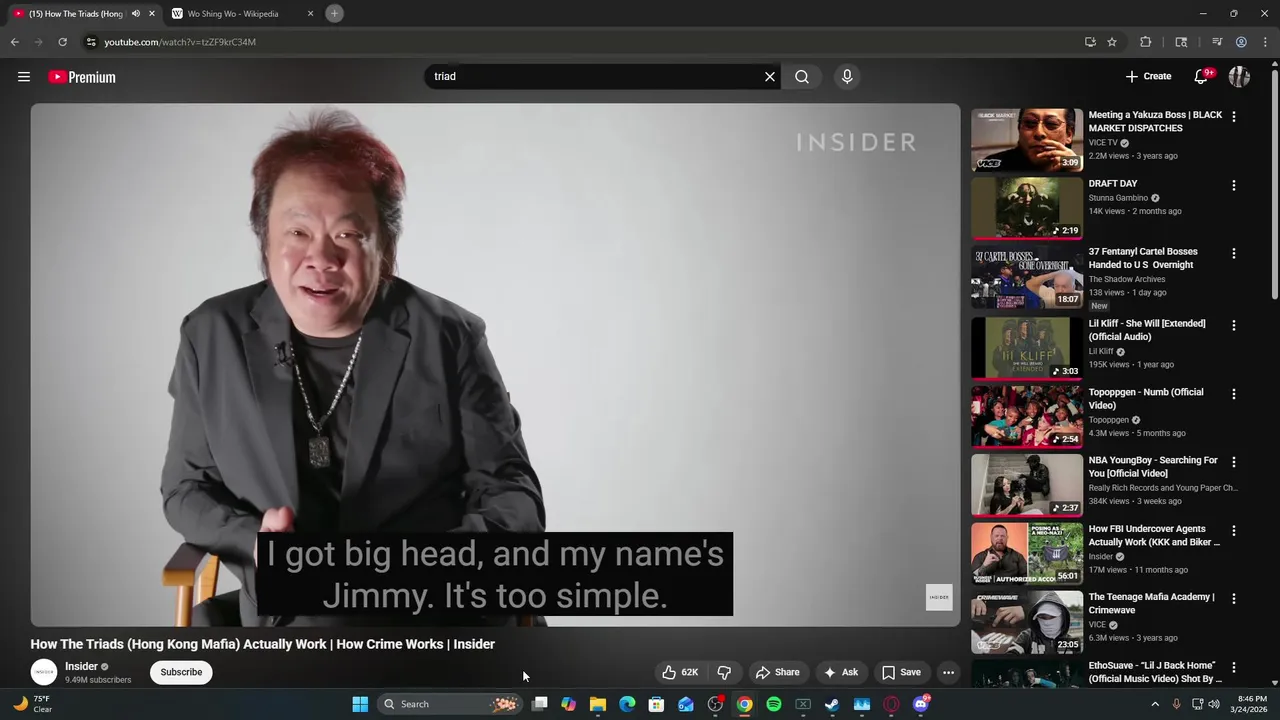This screenshot has width=1280, height=720.
Task: Click the taskbar Search box
Action: [x=450, y=704]
